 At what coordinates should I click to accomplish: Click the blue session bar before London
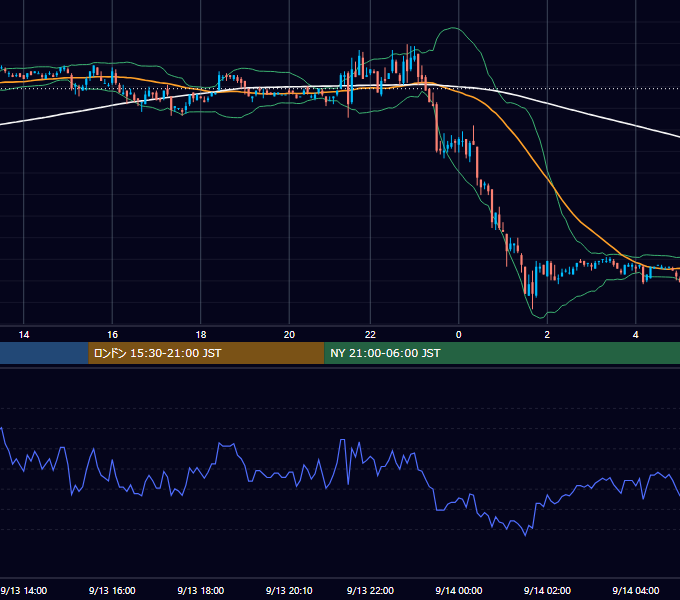pyautogui.click(x=44, y=353)
